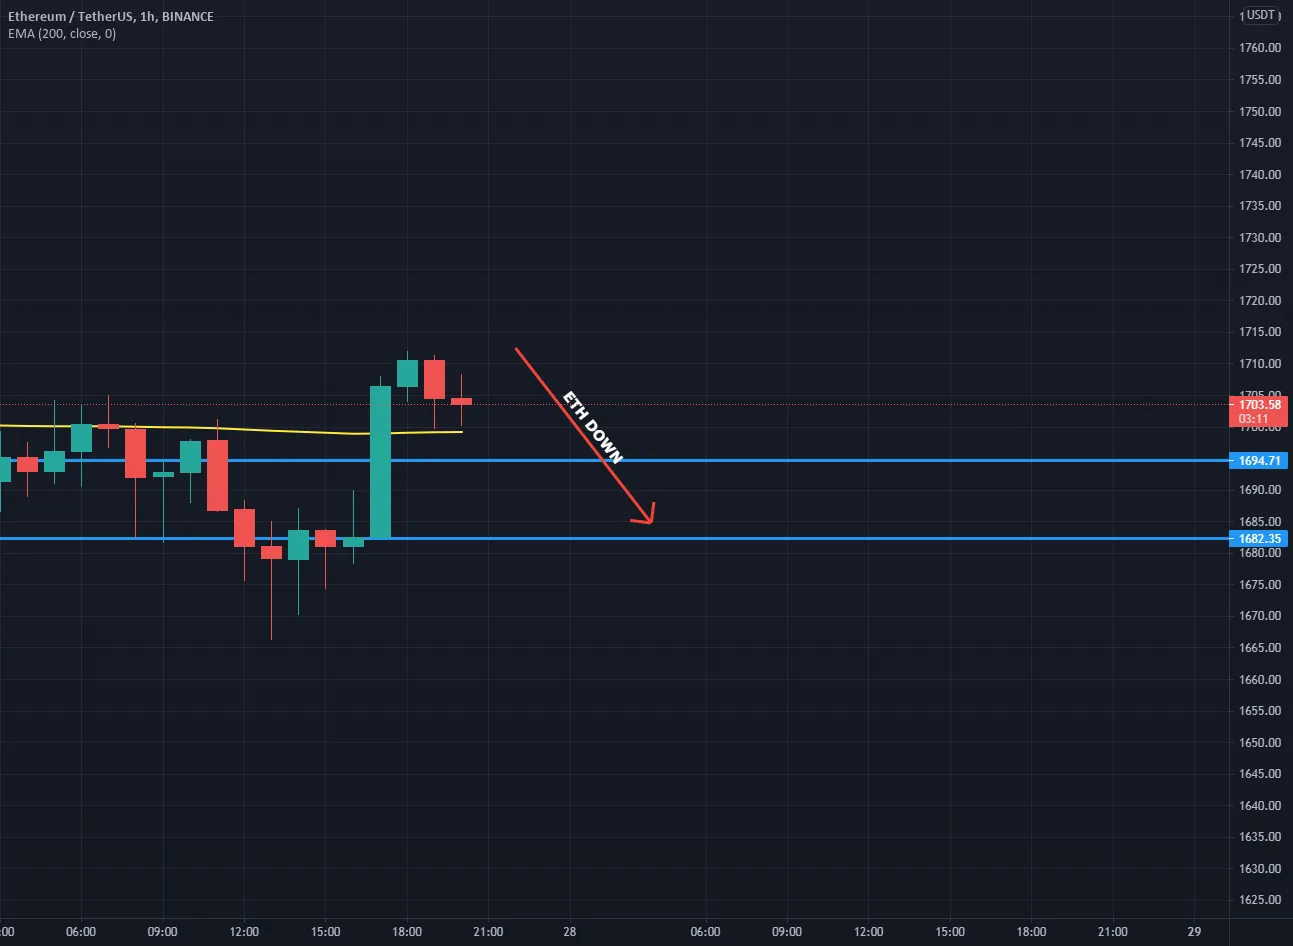The image size is (1293, 946).
Task: Click the USDT currency button
Action: coord(1260,15)
